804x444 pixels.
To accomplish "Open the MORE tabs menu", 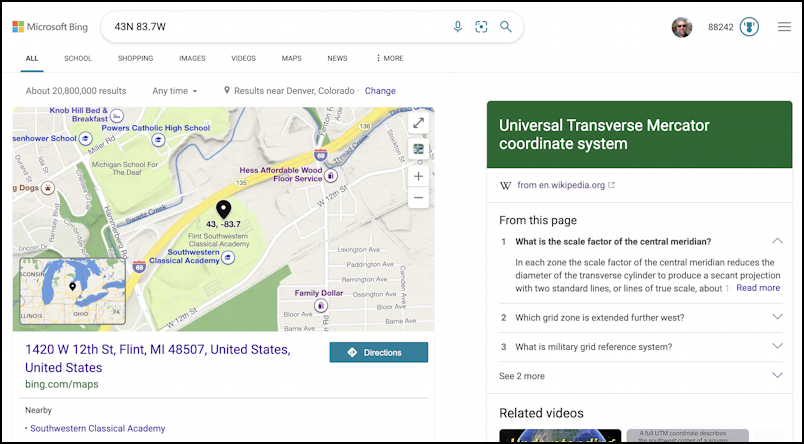I will click(x=389, y=58).
